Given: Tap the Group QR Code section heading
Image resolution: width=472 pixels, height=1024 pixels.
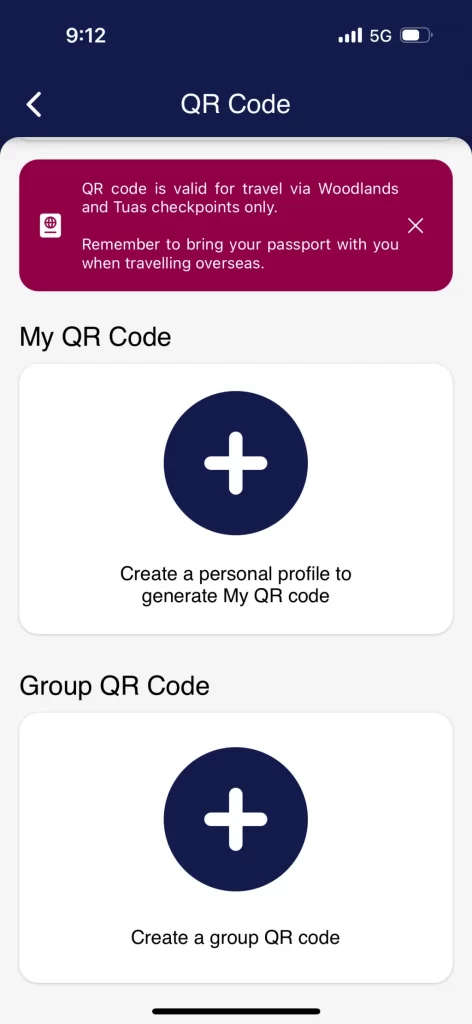Looking at the screenshot, I should (x=115, y=686).
